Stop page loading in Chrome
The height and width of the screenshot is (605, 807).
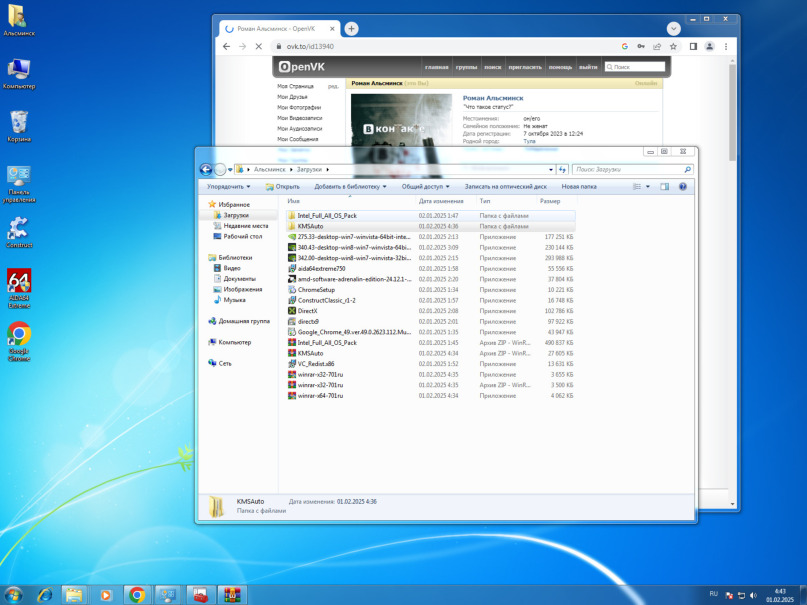pos(258,46)
